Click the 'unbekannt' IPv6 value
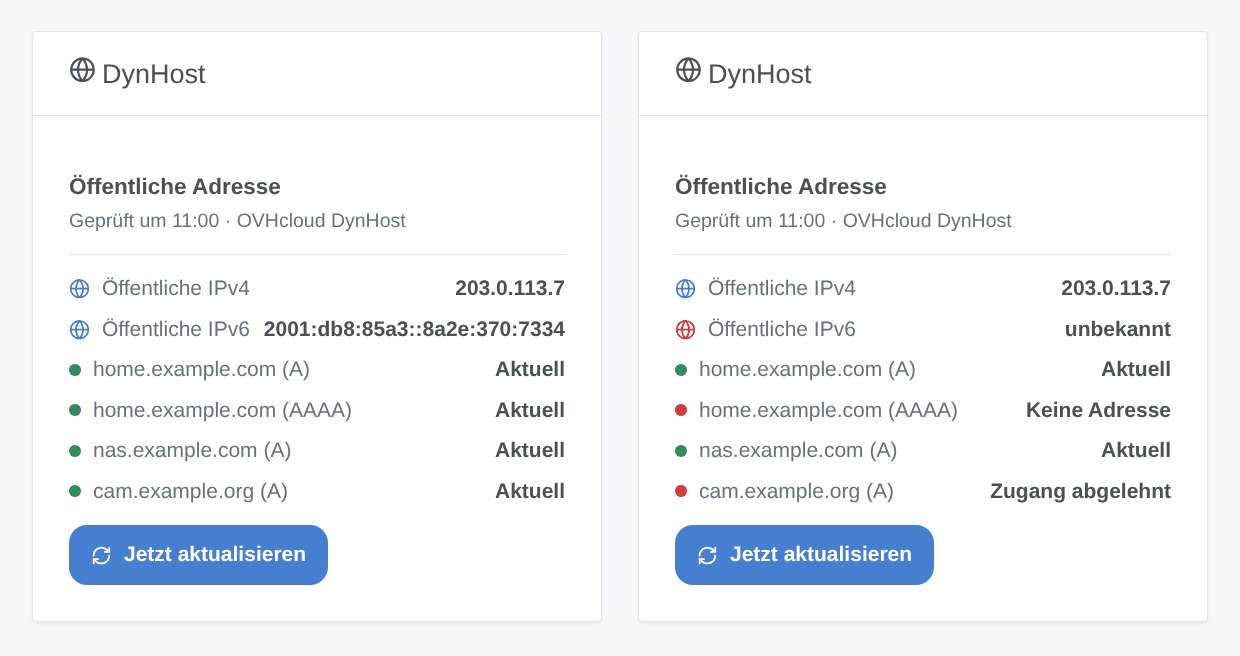1240x656 pixels. click(x=1118, y=329)
